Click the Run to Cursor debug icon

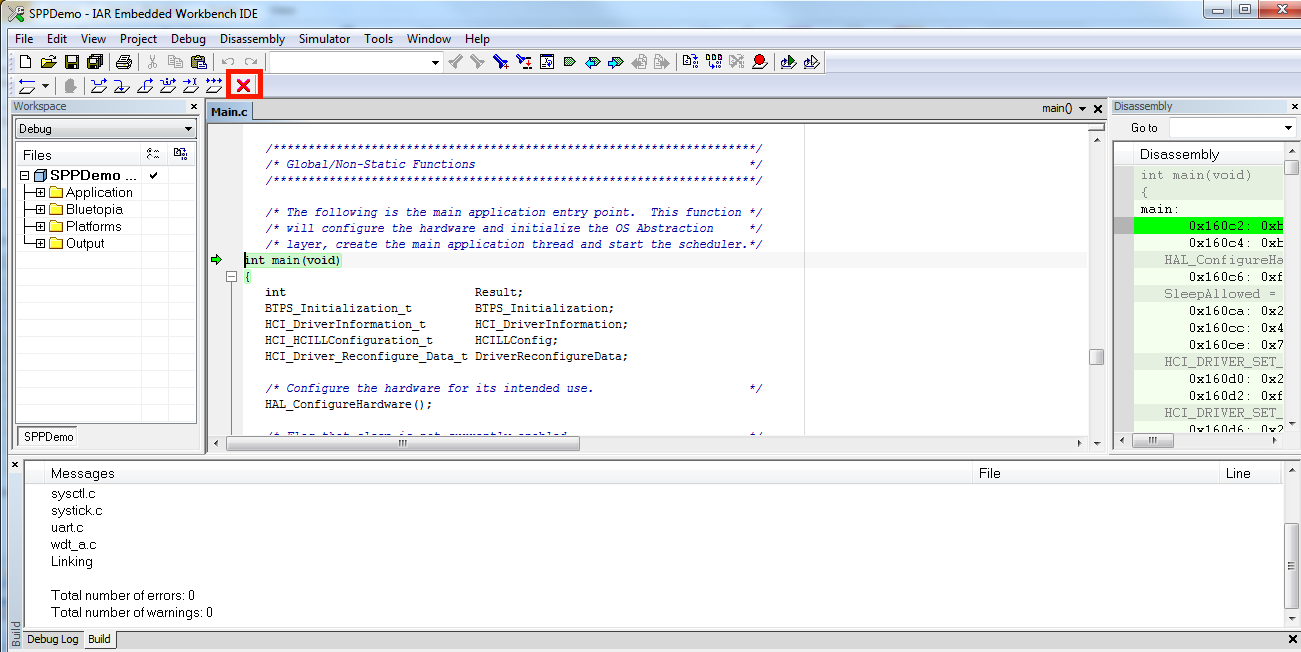point(191,86)
